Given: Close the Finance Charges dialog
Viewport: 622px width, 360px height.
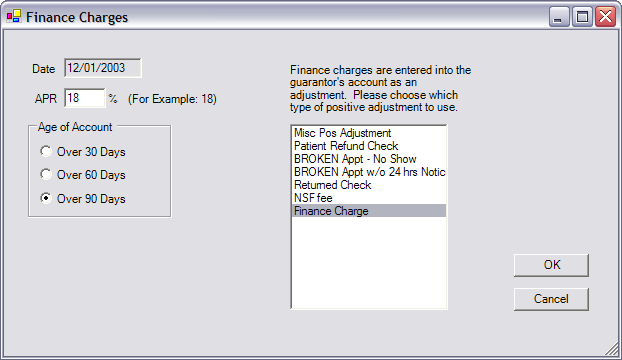Looking at the screenshot, I should click(x=605, y=17).
